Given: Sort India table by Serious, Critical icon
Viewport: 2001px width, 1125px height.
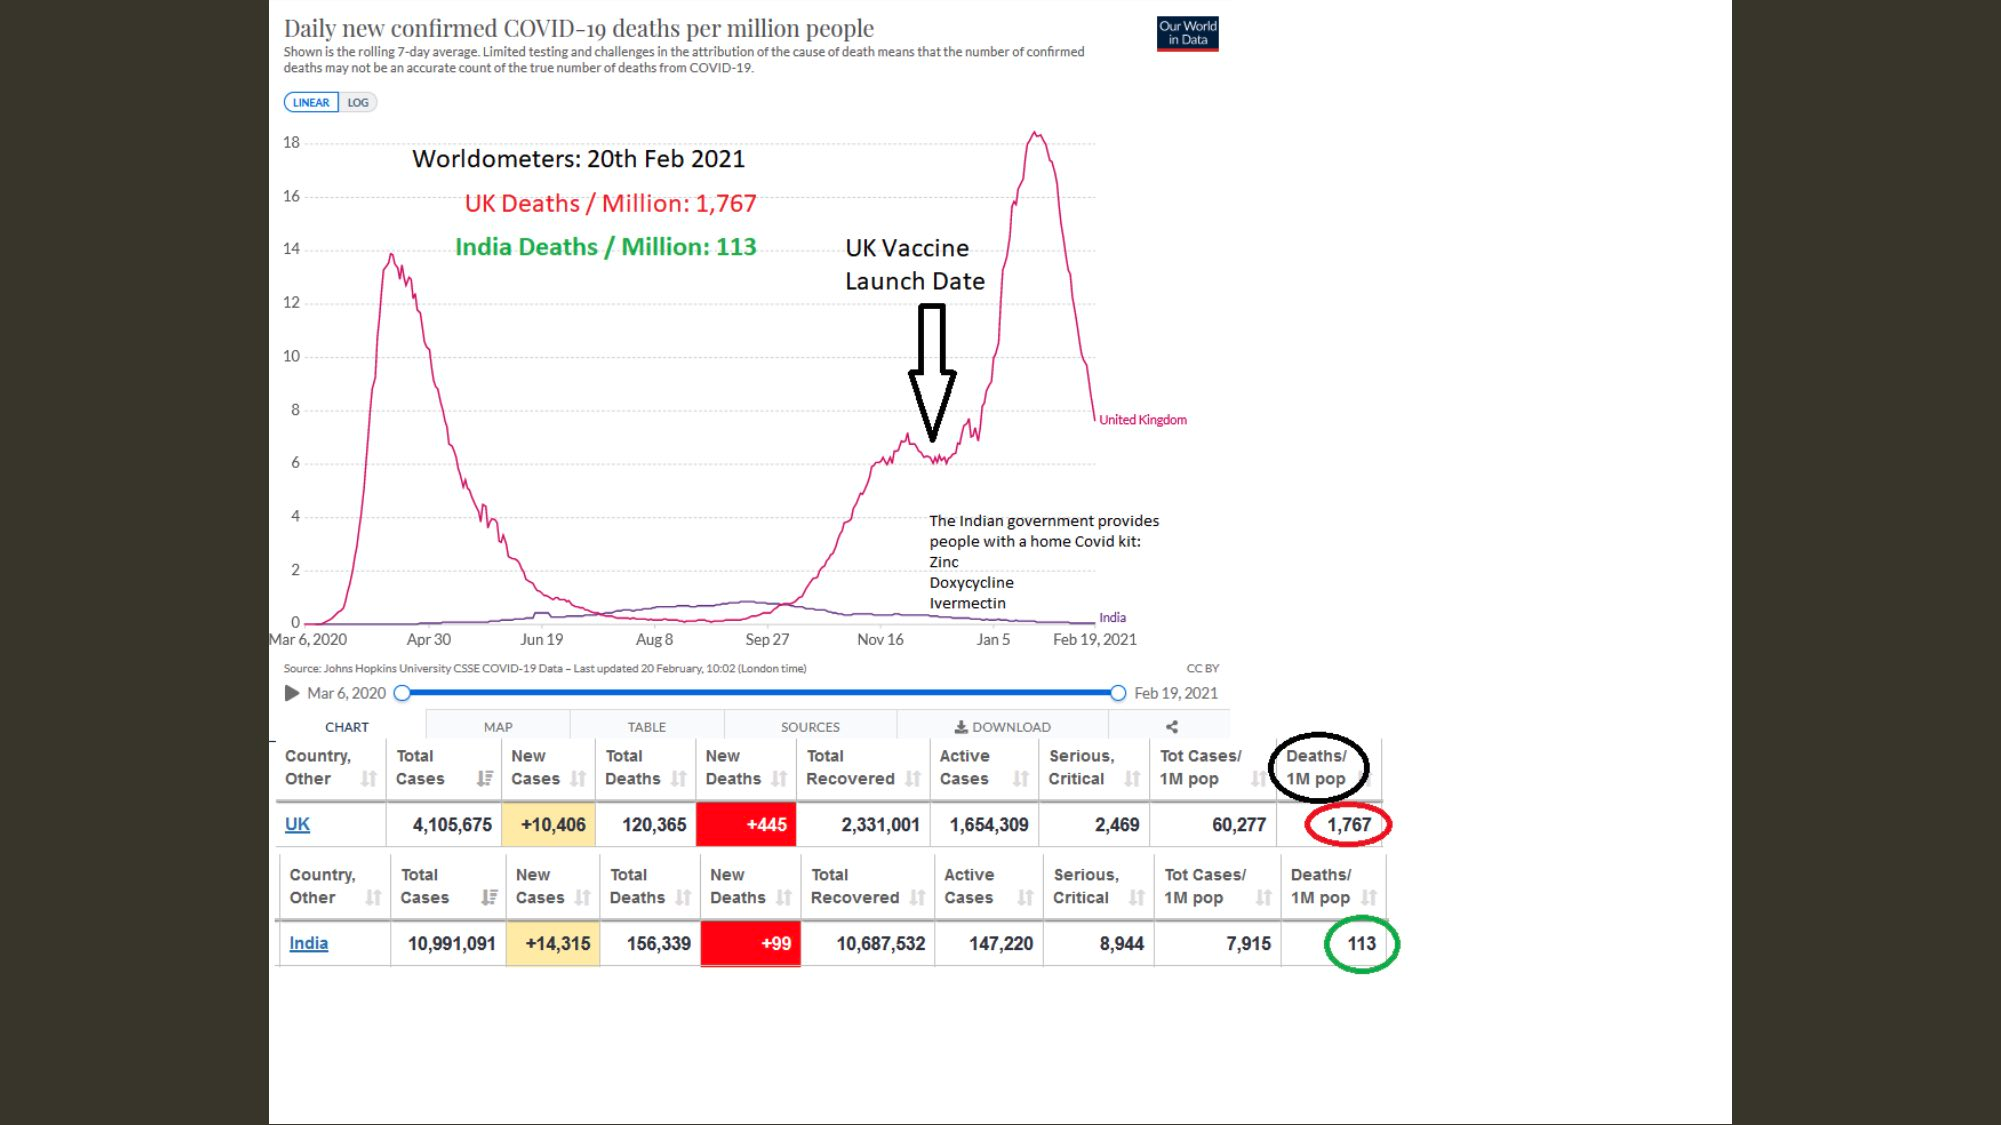Looking at the screenshot, I should coord(1136,898).
